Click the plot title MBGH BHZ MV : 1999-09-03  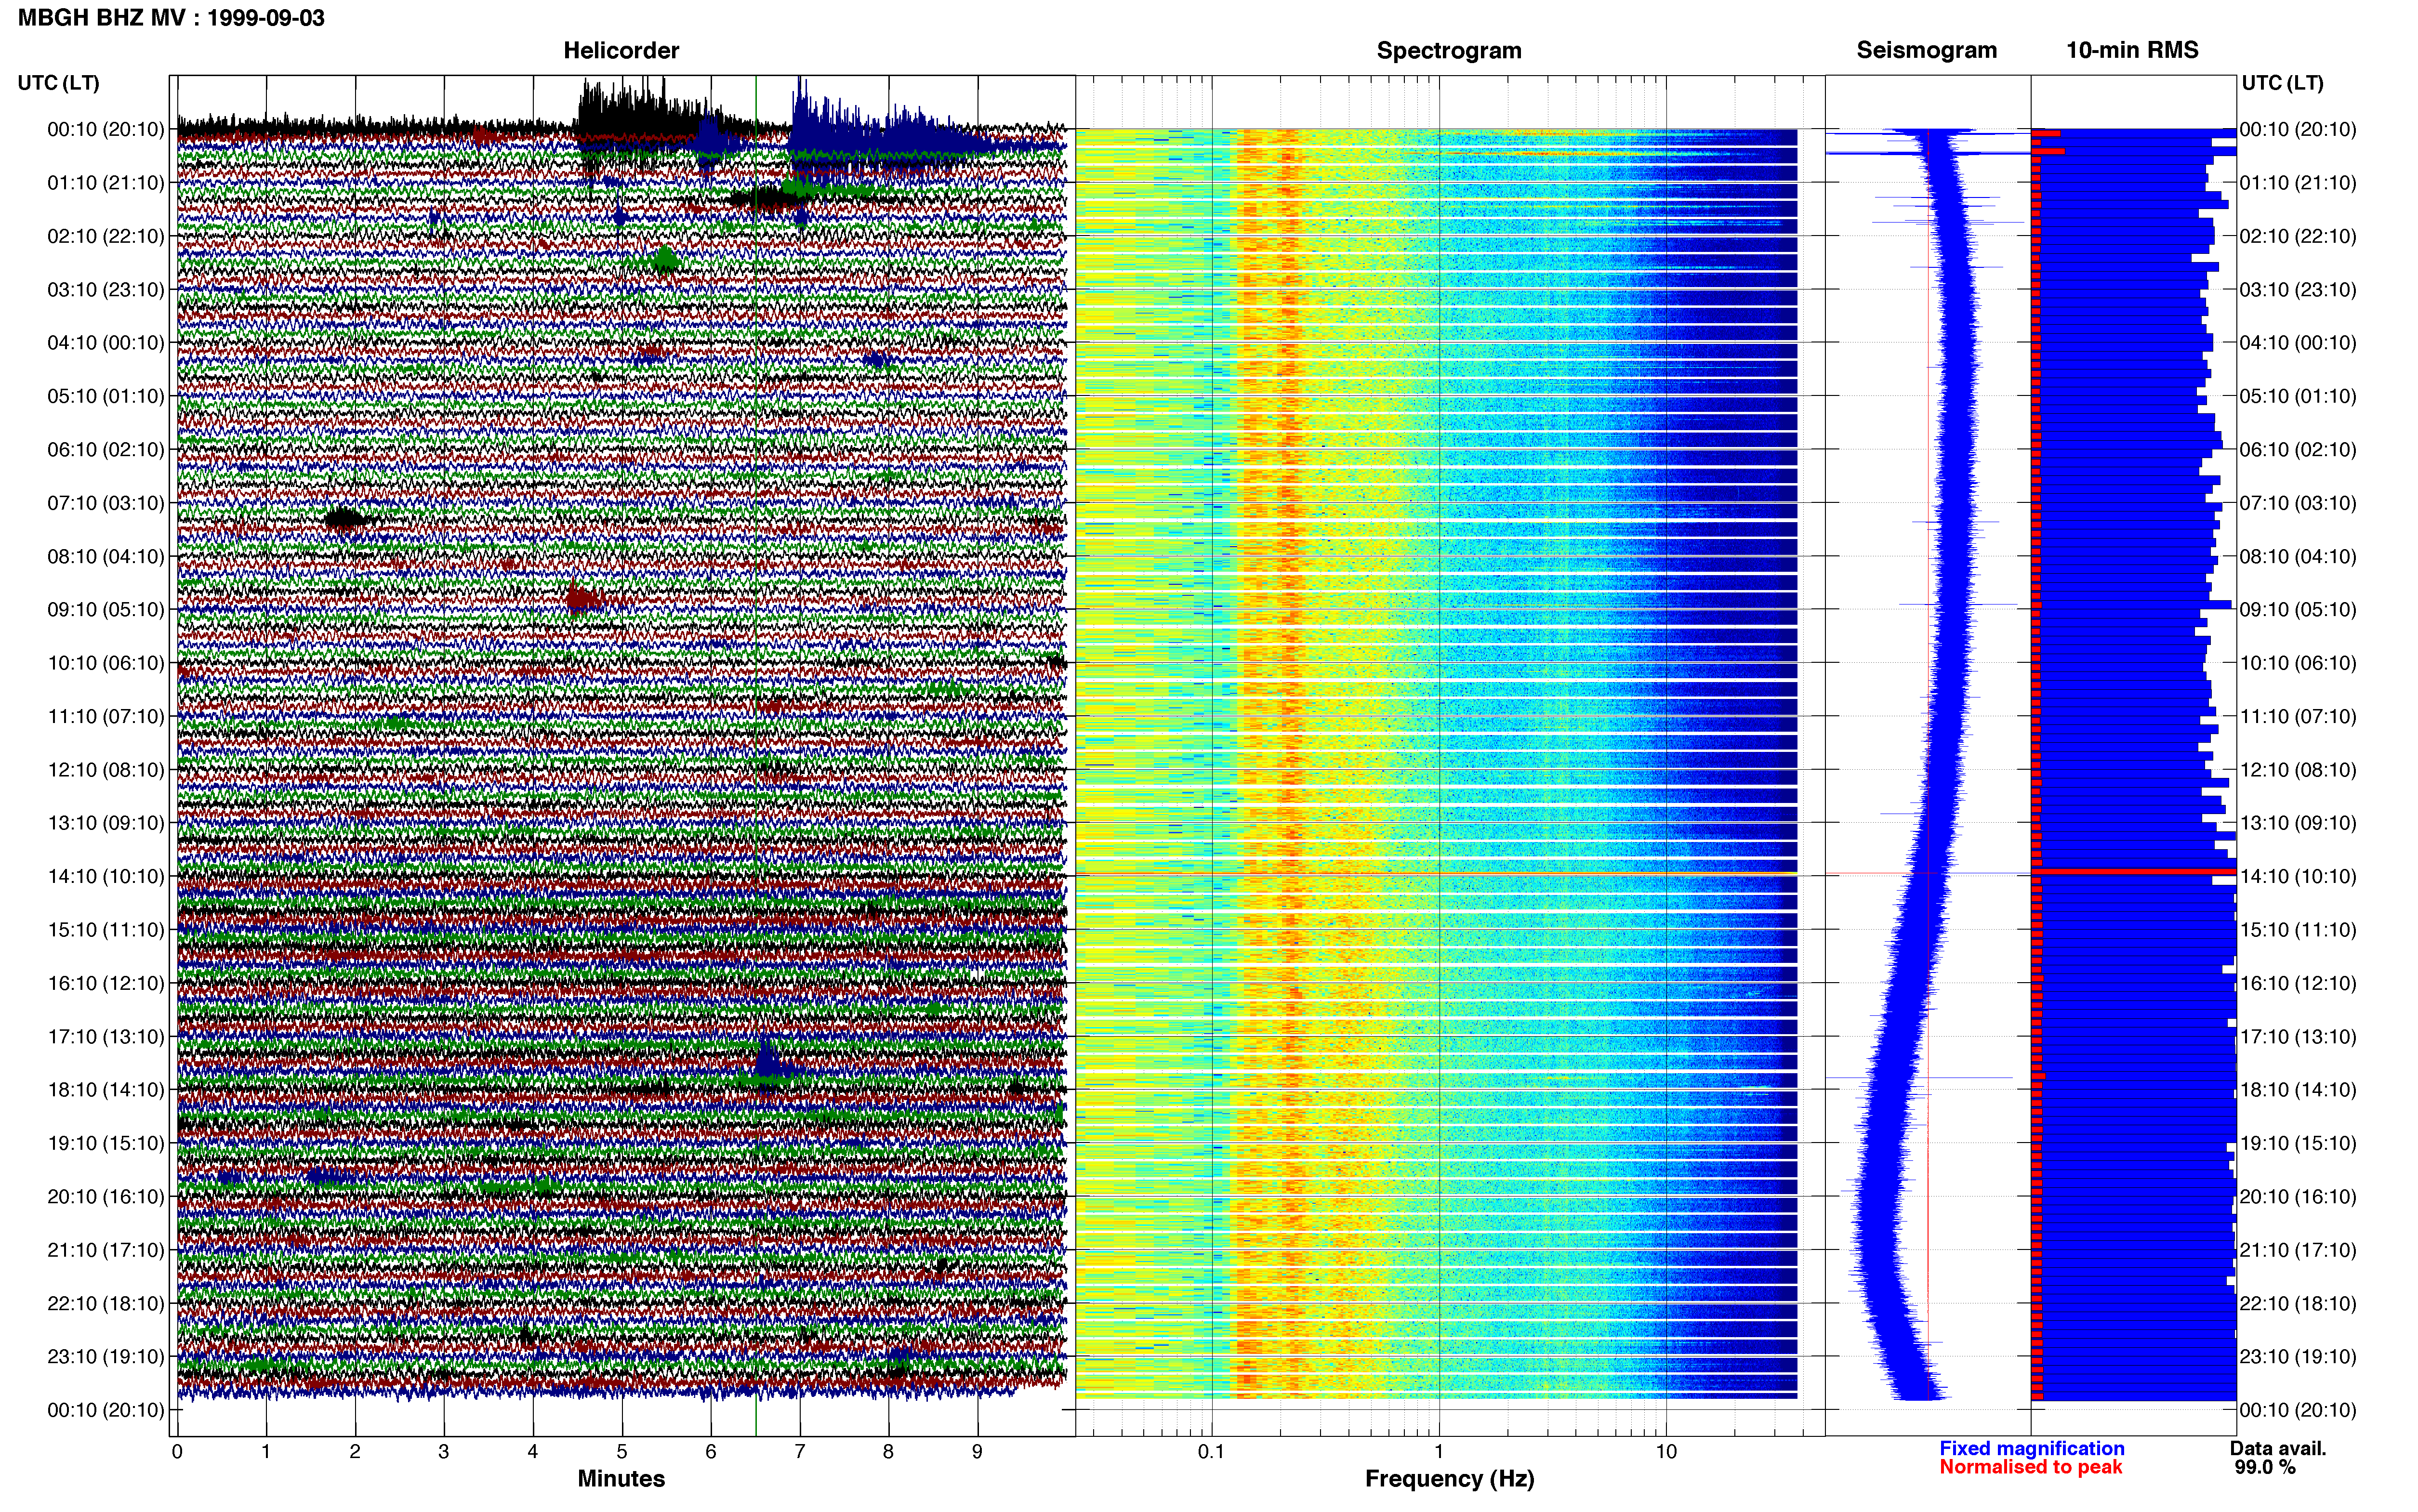coord(171,18)
